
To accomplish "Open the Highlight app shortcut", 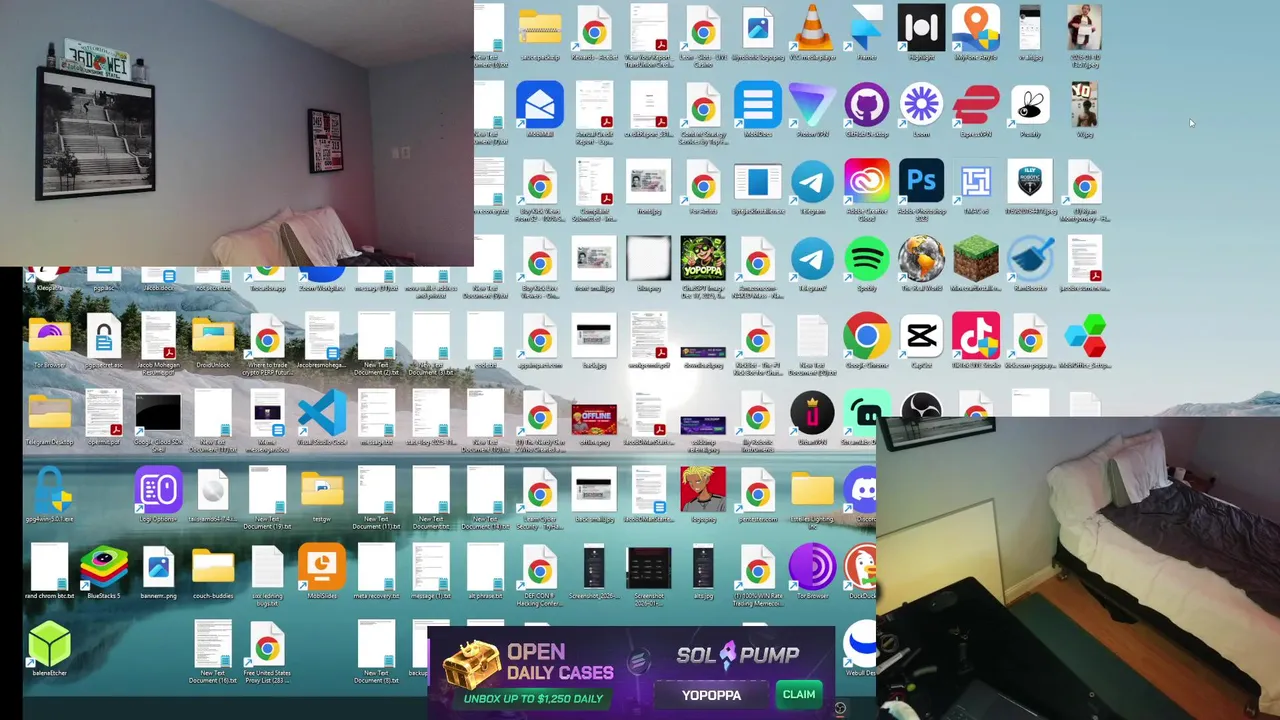I will click(x=921, y=29).
